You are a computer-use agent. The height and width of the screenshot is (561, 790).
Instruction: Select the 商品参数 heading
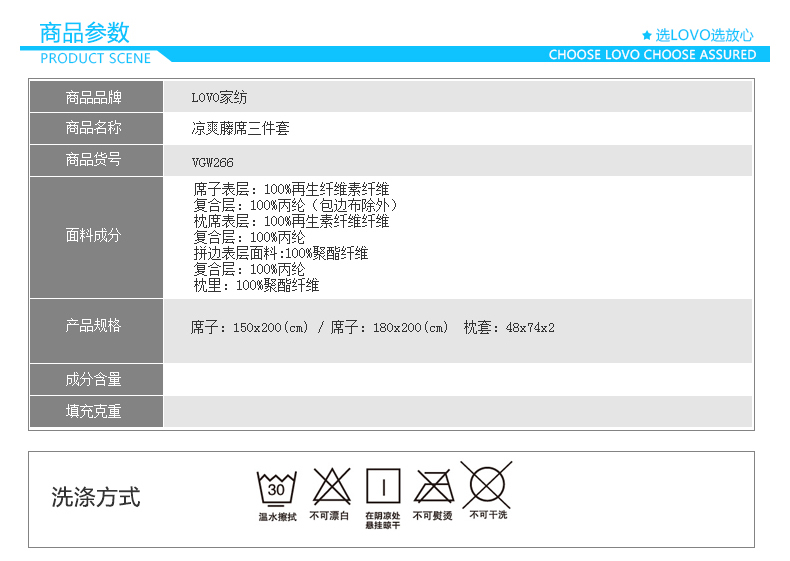pos(84,32)
